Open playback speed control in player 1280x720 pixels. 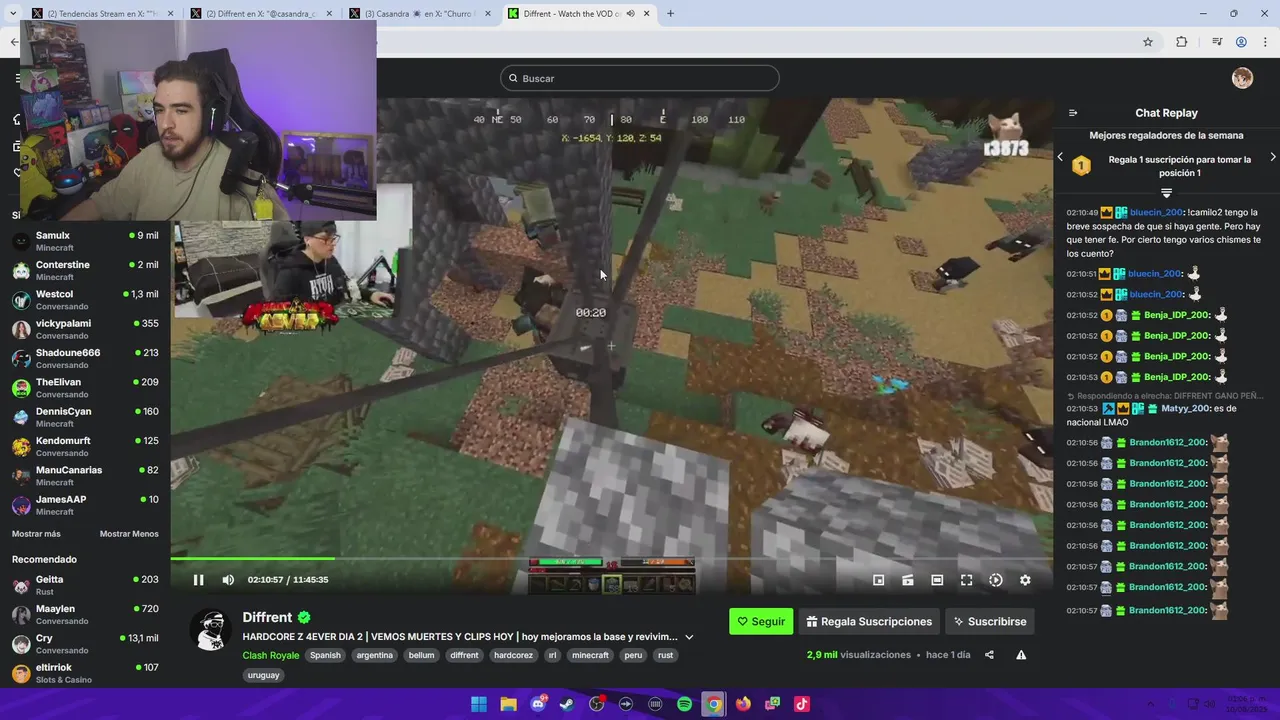coord(996,580)
